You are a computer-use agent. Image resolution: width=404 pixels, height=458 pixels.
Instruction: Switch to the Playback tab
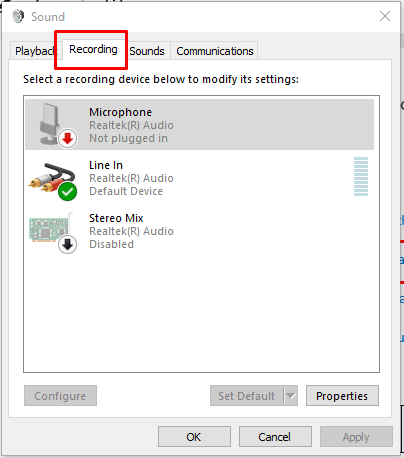click(x=35, y=51)
